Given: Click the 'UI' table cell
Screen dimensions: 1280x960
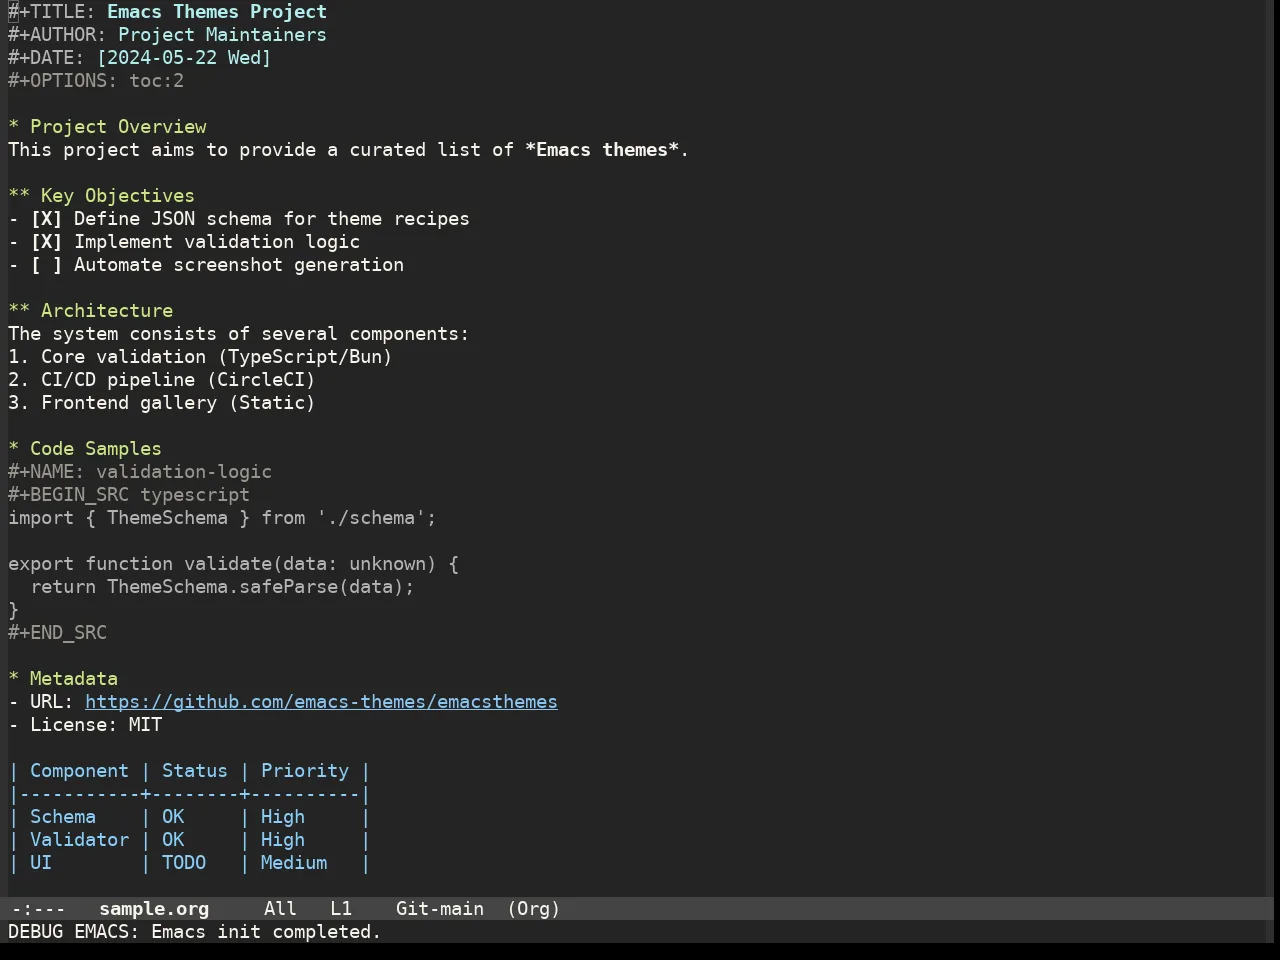Looking at the screenshot, I should pos(41,863).
